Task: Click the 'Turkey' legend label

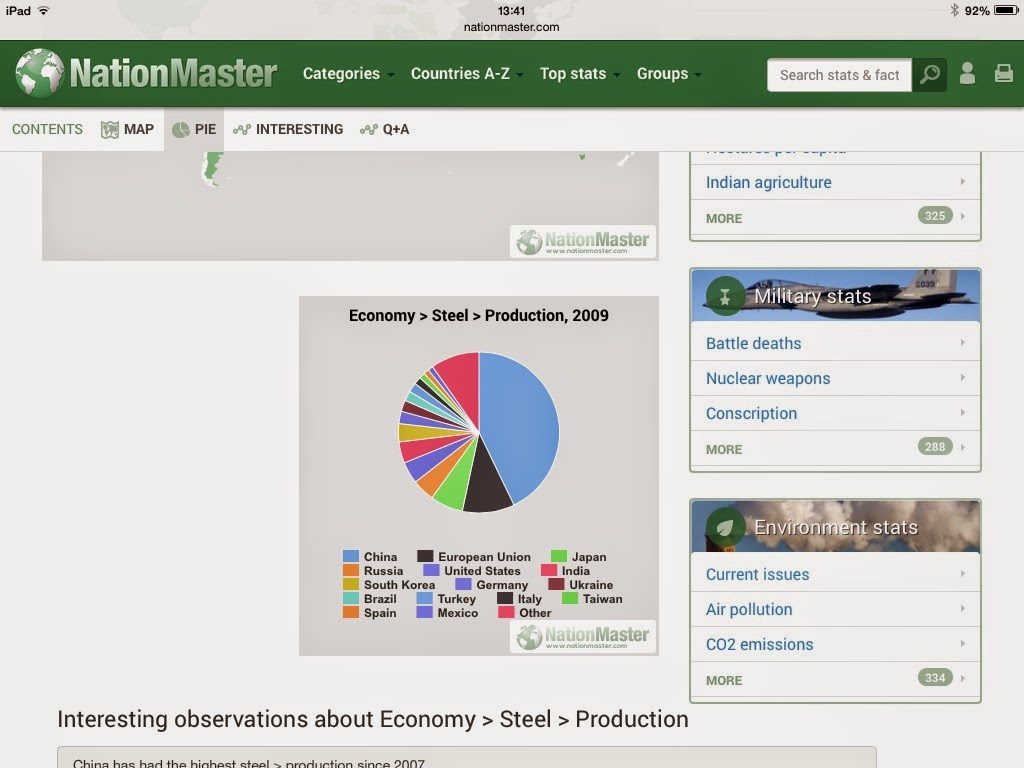Action: tap(456, 599)
